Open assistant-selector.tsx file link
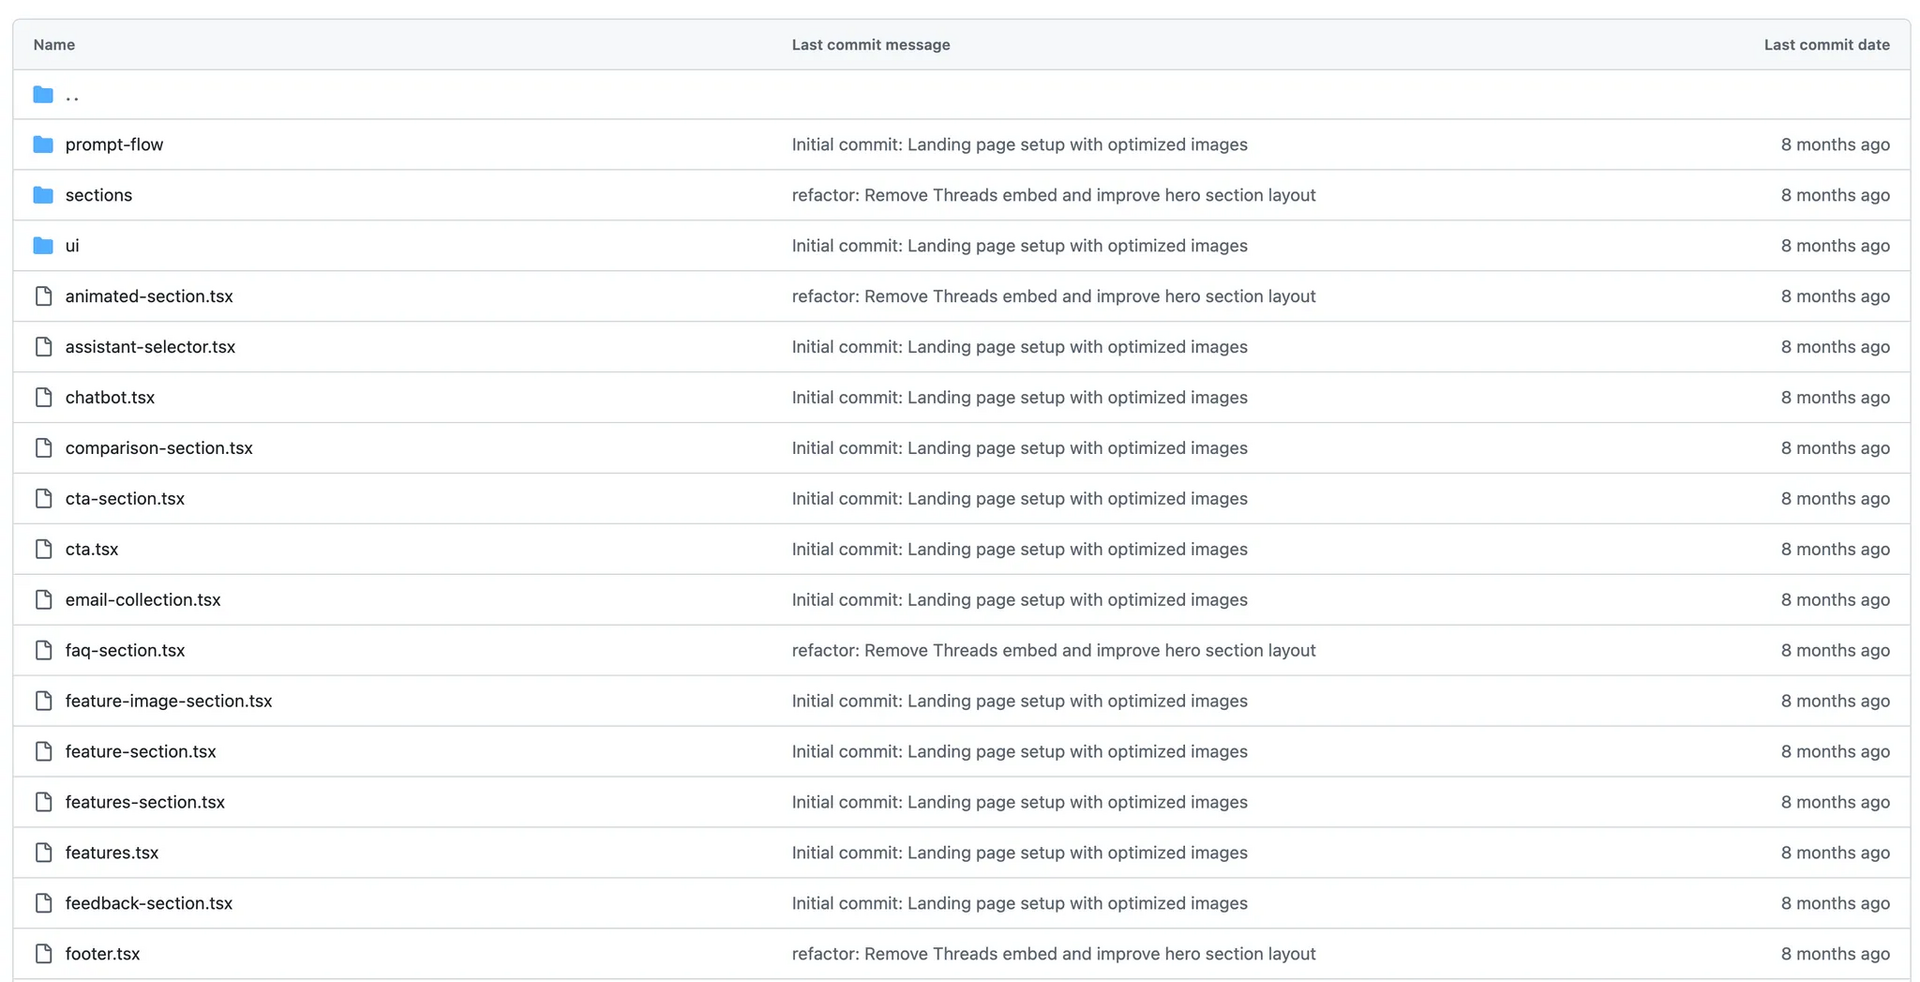The image size is (1920, 982). point(150,347)
